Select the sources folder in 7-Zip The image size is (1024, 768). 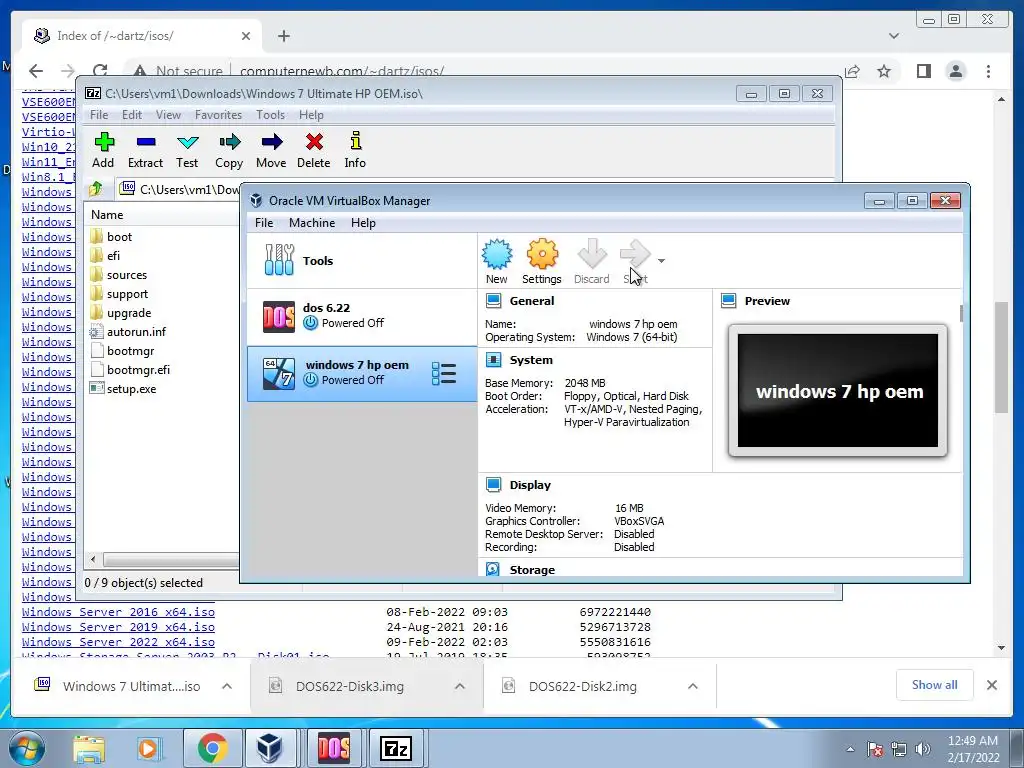tap(127, 275)
